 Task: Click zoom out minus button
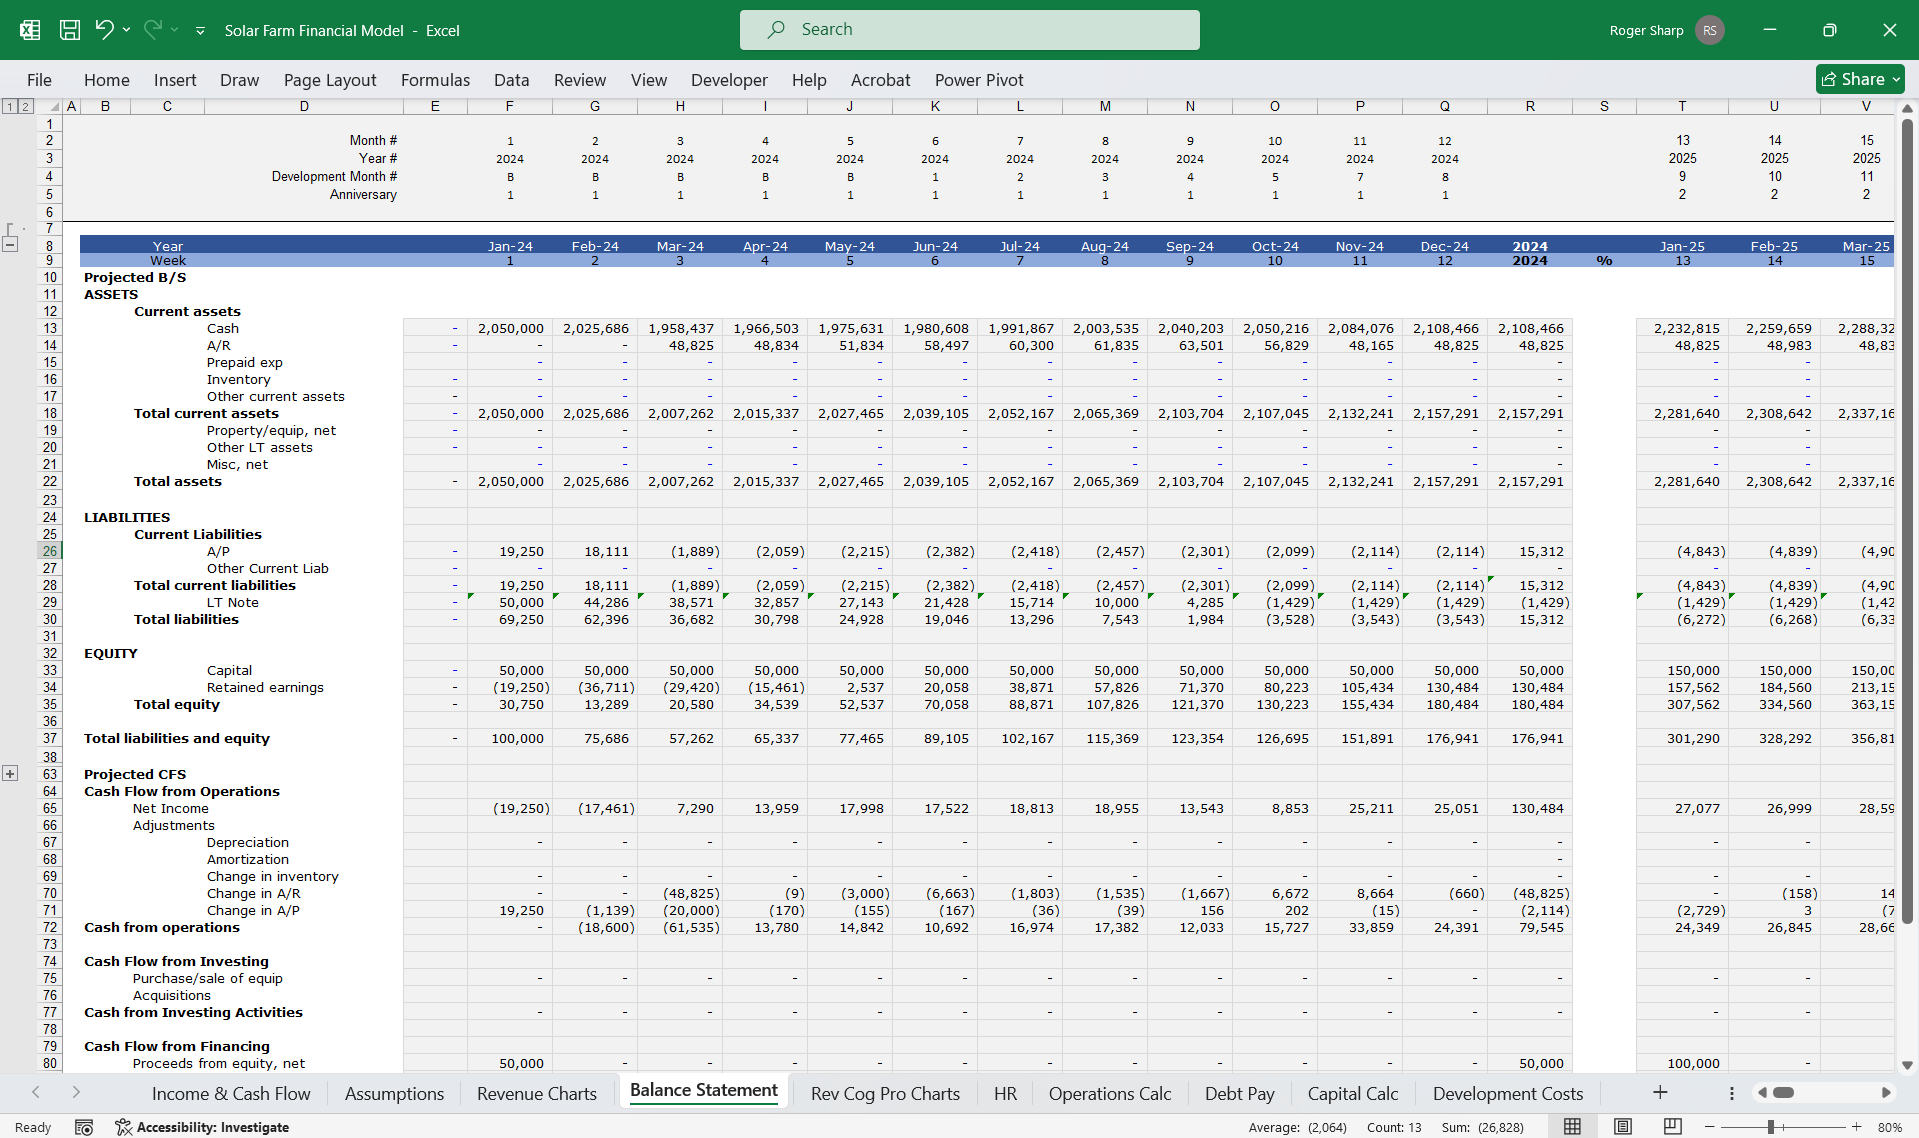tap(1709, 1127)
